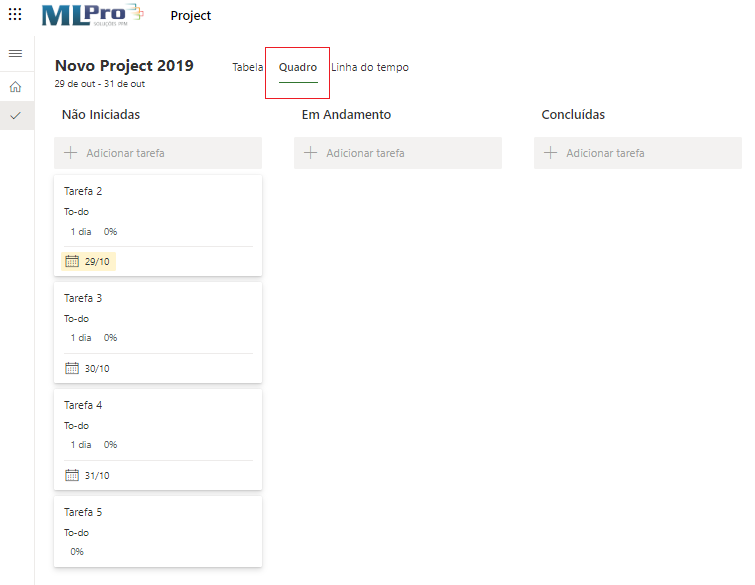Click the MLPro logo
This screenshot has height=585, width=755.
point(92,15)
